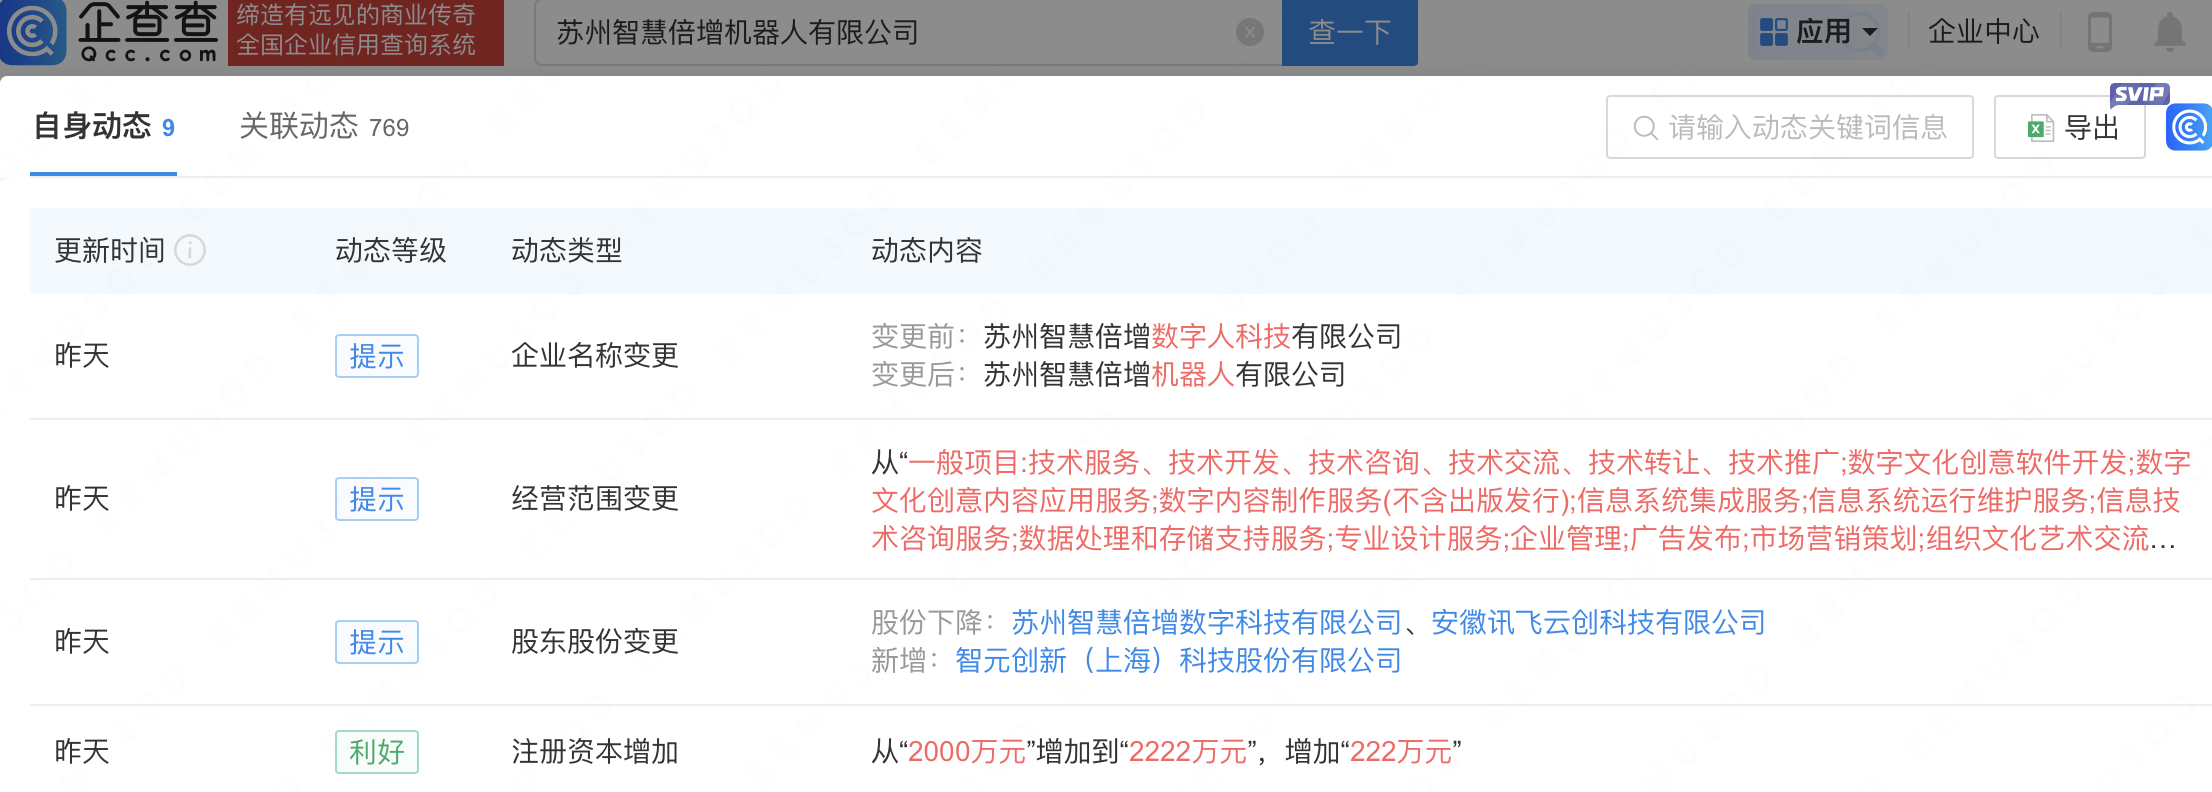2212x792 pixels.
Task: Click the 提示 tag in the 企业名称变更 row
Action: (x=377, y=356)
